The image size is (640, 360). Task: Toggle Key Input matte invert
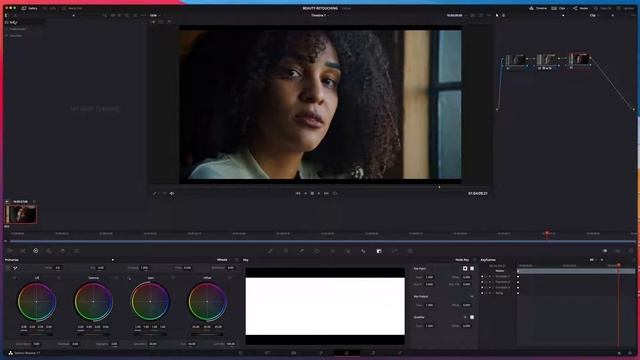pos(465,269)
